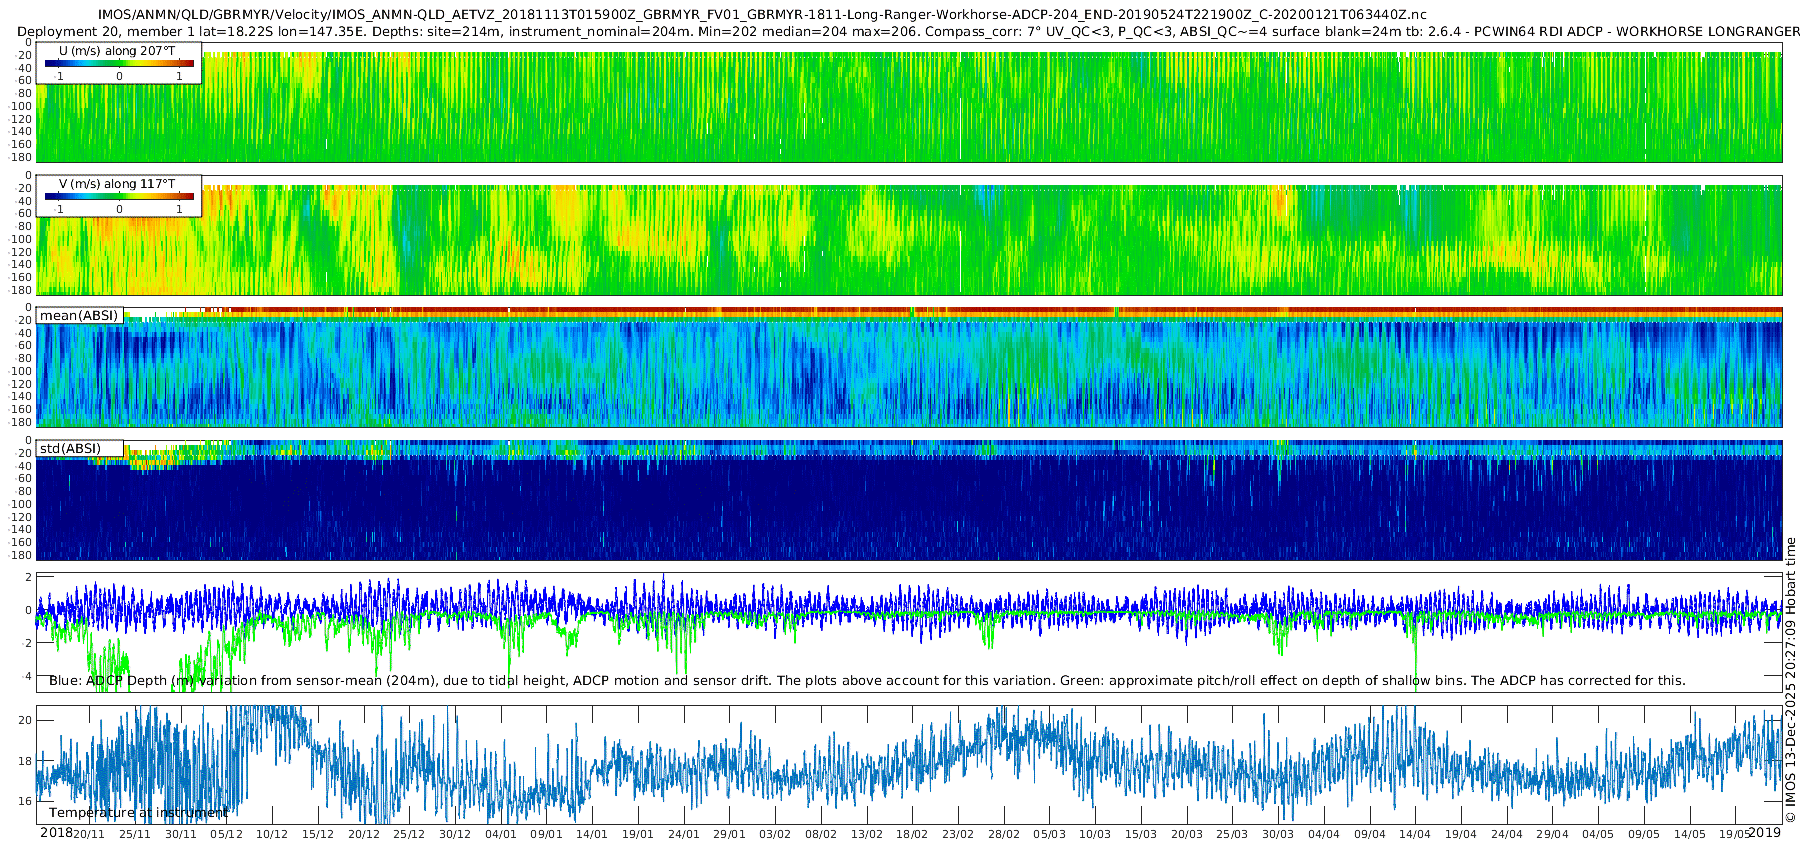Select the mean(ABSI) panel label
Screen dimensions: 1800x850
(79, 315)
